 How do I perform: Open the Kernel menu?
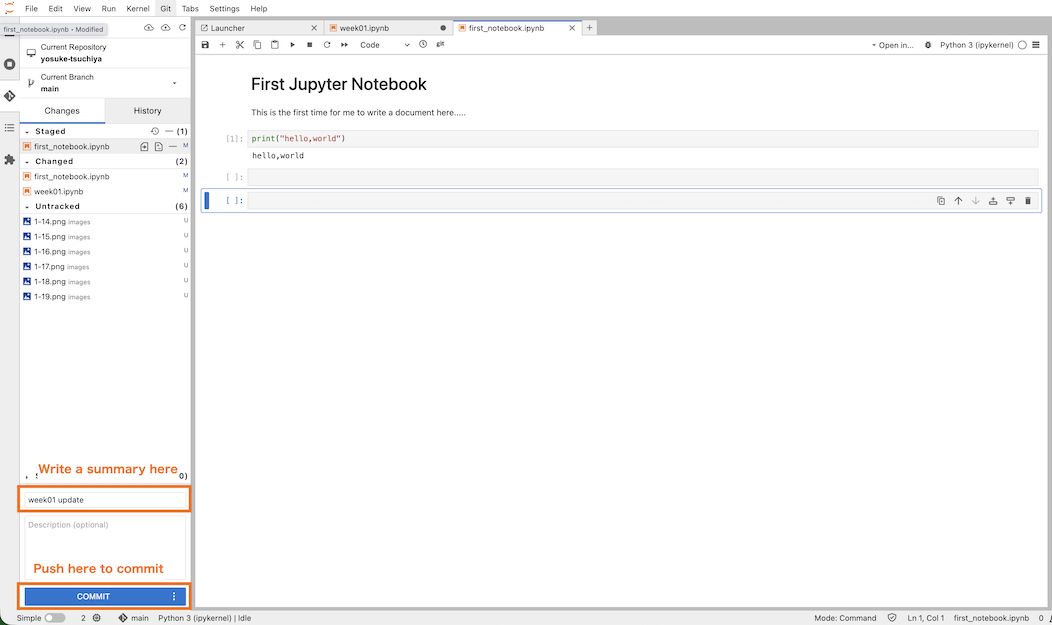pos(138,8)
